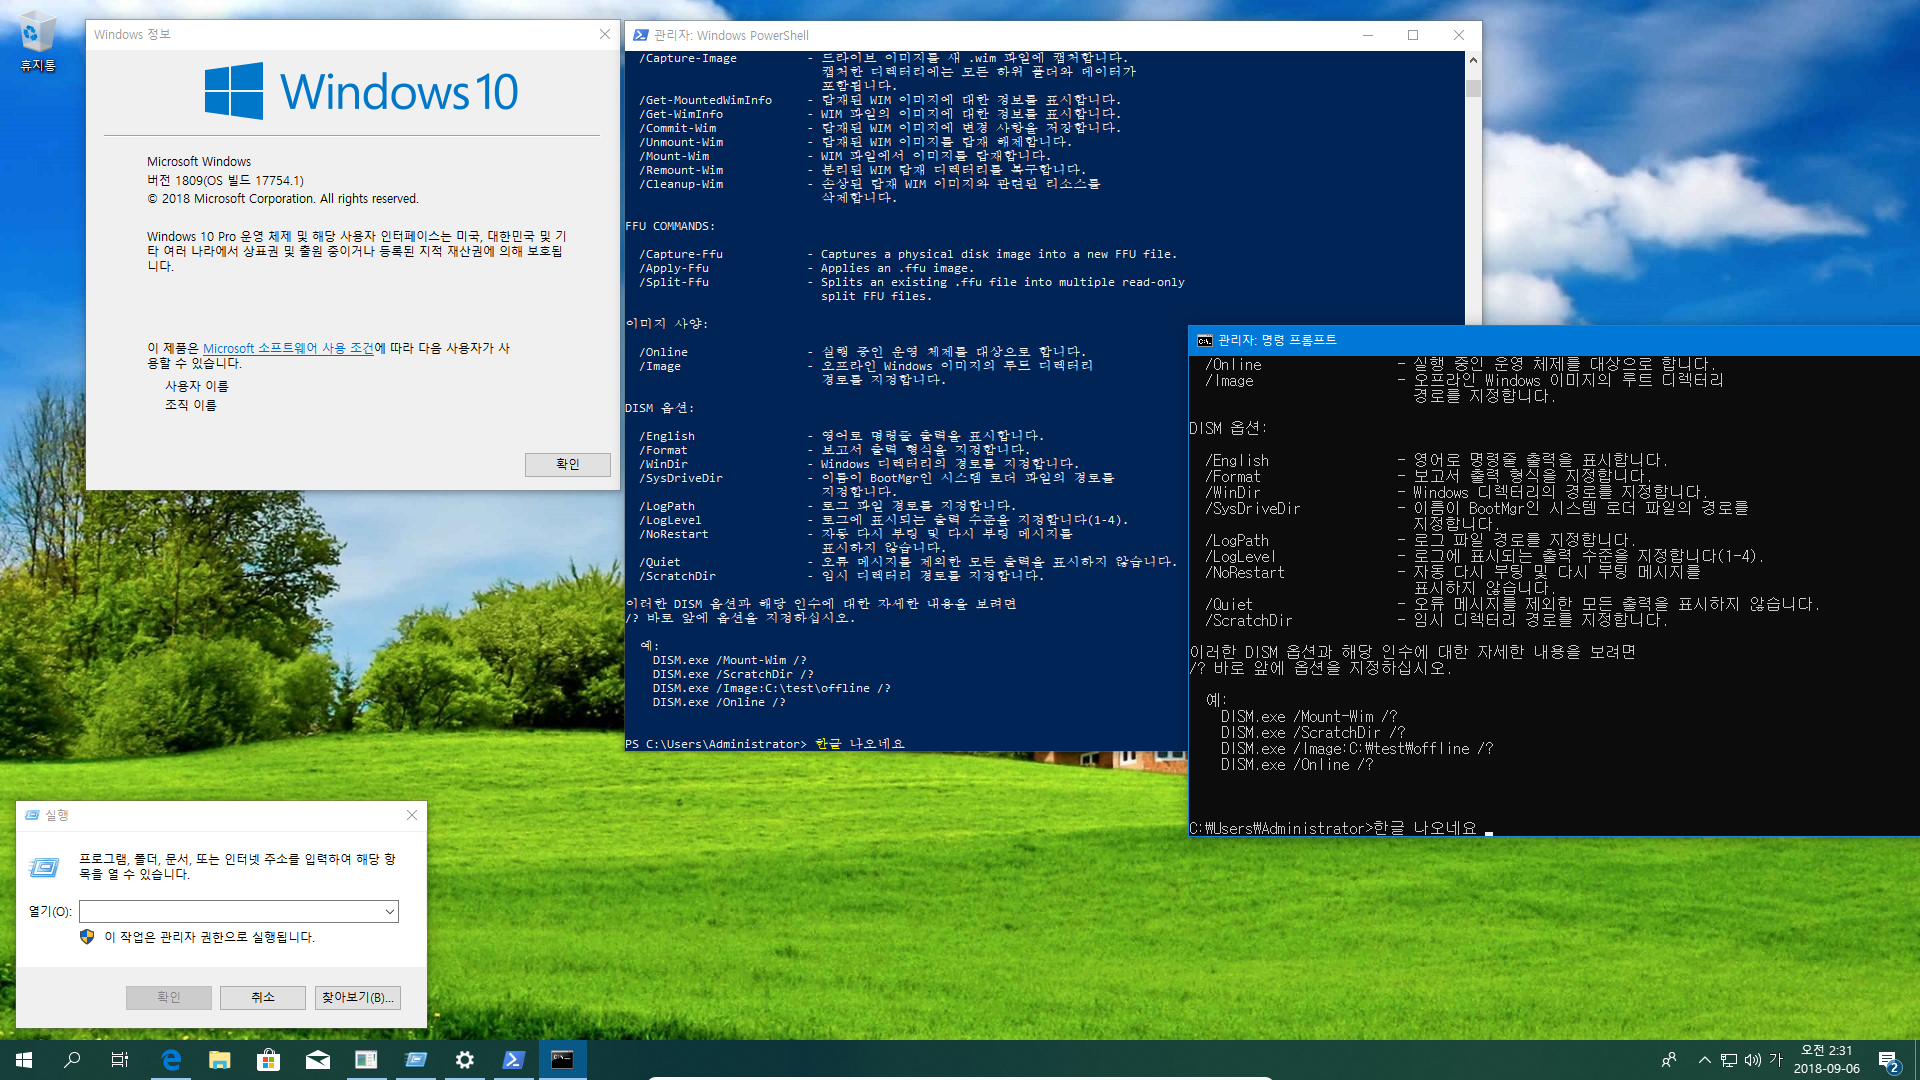Switch to Run dialog taskbar item
Viewport: 1920px width, 1080px height.
(415, 1060)
